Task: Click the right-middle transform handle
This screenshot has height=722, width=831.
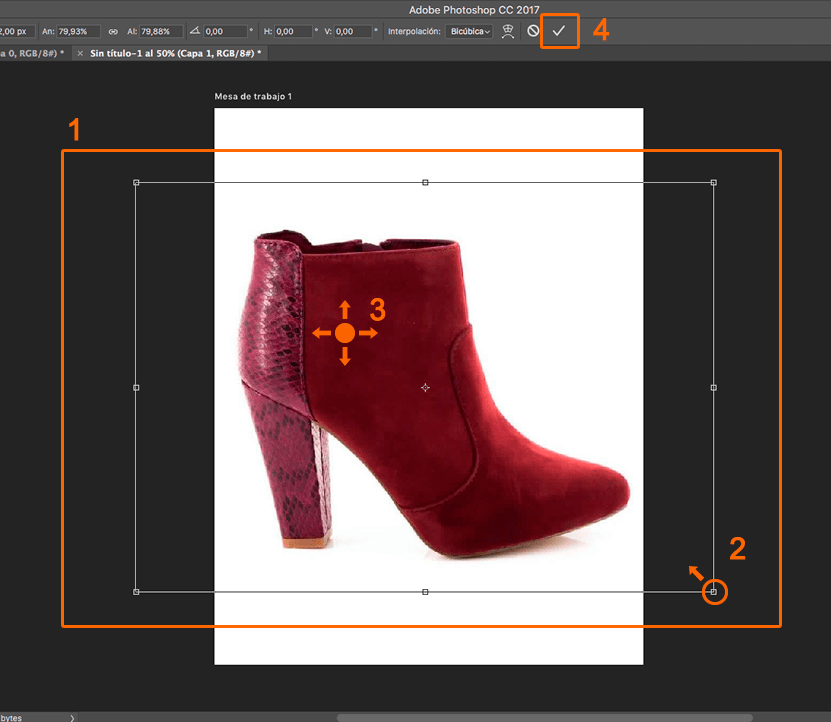Action: click(x=713, y=387)
